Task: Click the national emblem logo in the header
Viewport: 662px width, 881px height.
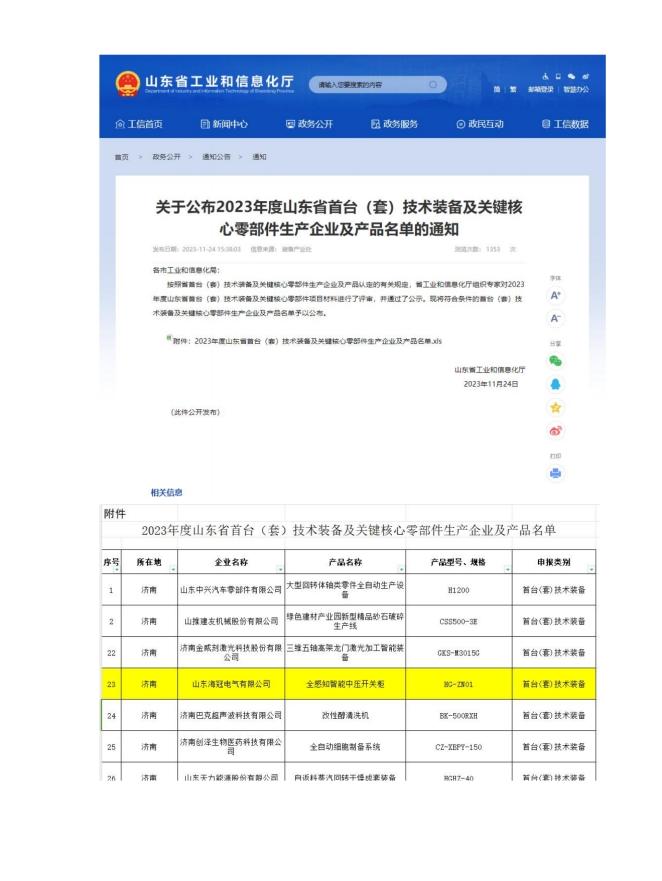Action: click(x=128, y=84)
